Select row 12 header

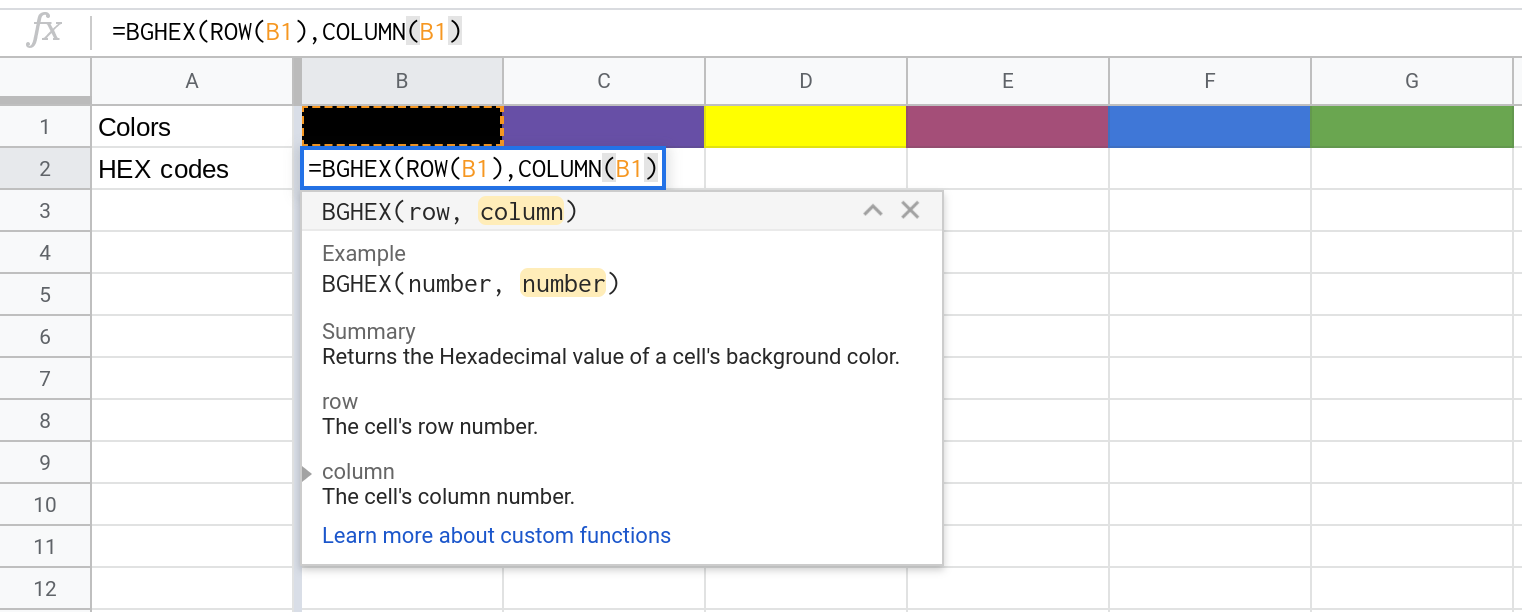(45, 589)
